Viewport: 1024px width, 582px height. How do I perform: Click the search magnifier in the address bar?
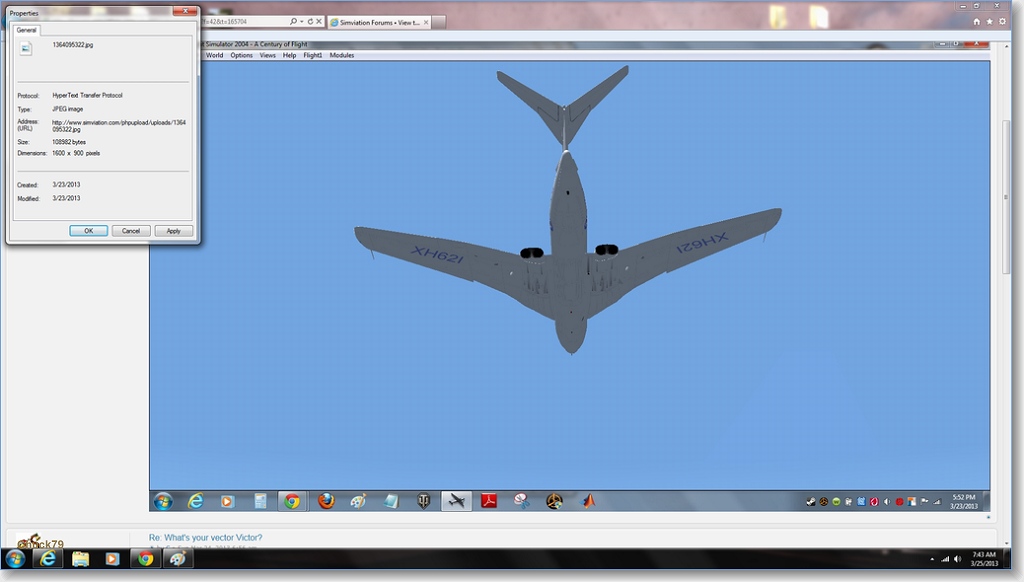coord(293,22)
